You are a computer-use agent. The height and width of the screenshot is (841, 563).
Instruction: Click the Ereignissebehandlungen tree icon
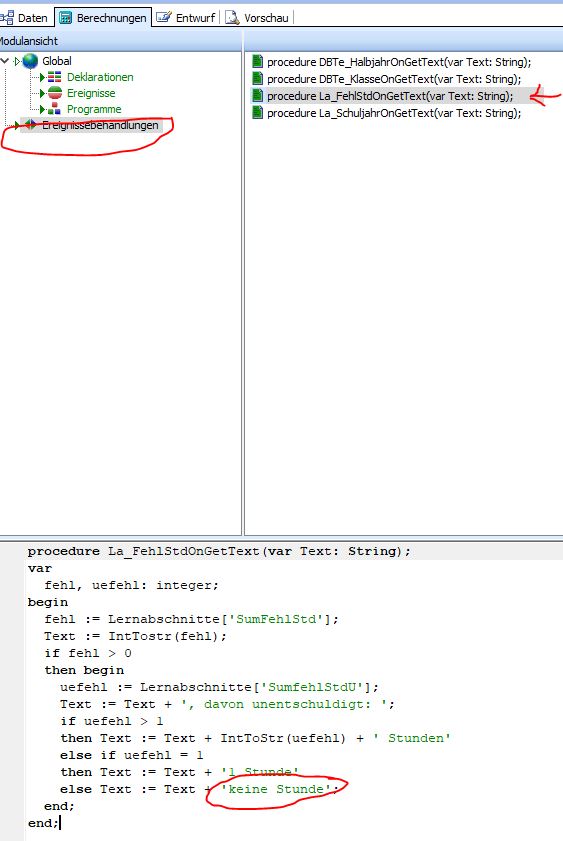[x=31, y=125]
